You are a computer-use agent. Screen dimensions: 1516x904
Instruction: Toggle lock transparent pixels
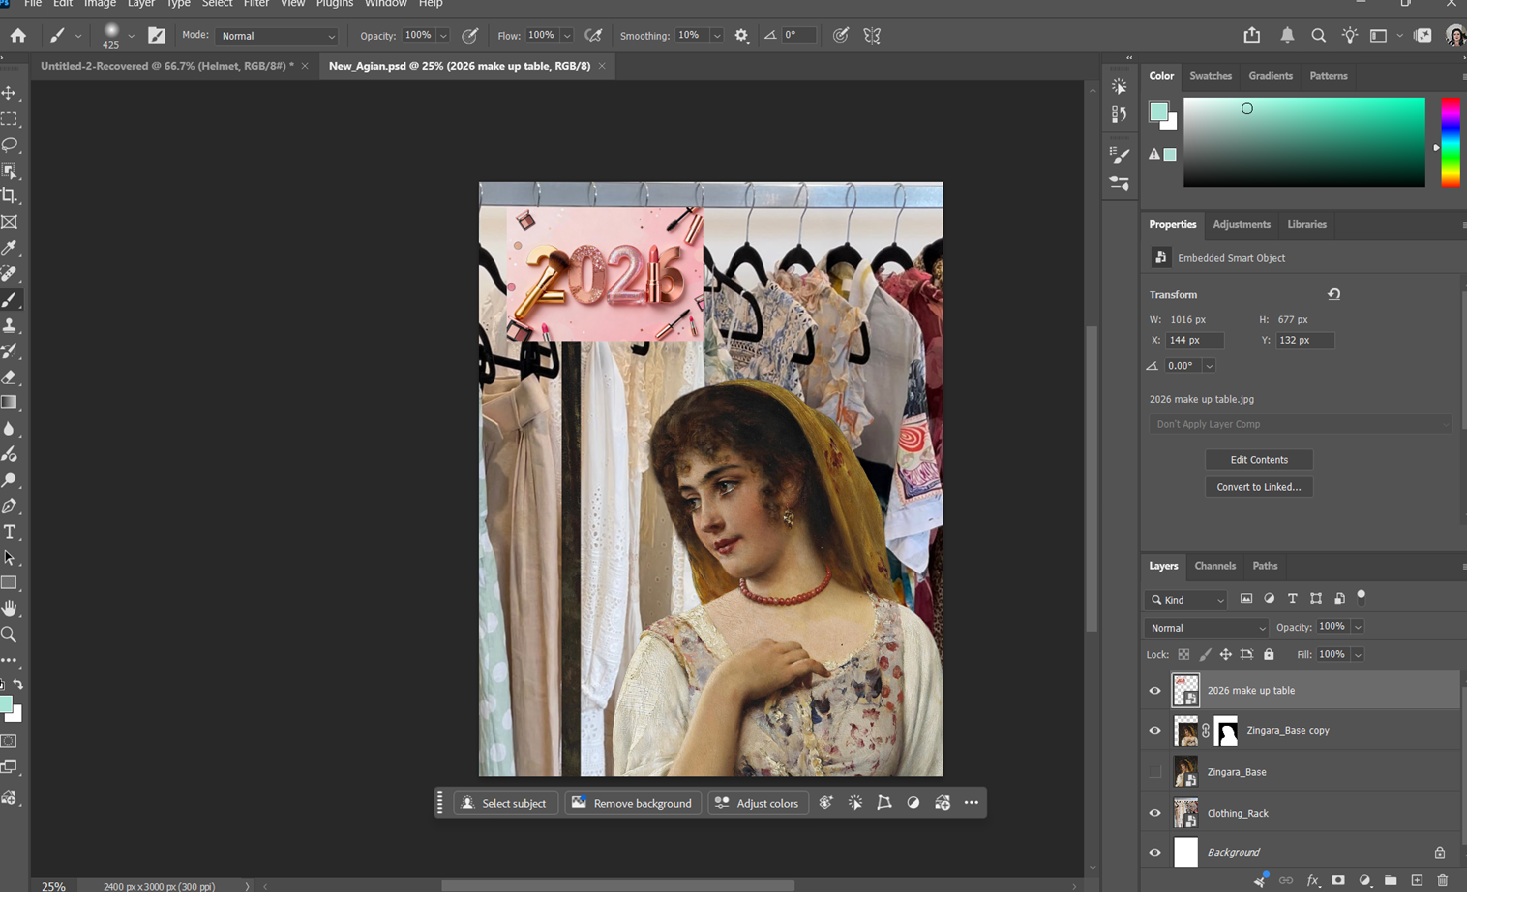[1184, 655]
